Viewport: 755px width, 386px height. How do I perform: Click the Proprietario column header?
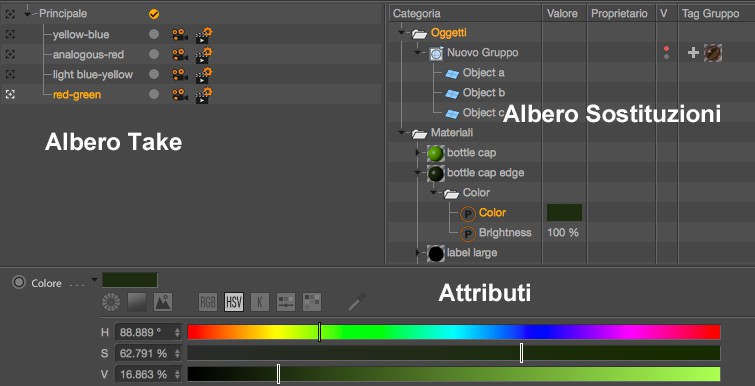tap(620, 14)
